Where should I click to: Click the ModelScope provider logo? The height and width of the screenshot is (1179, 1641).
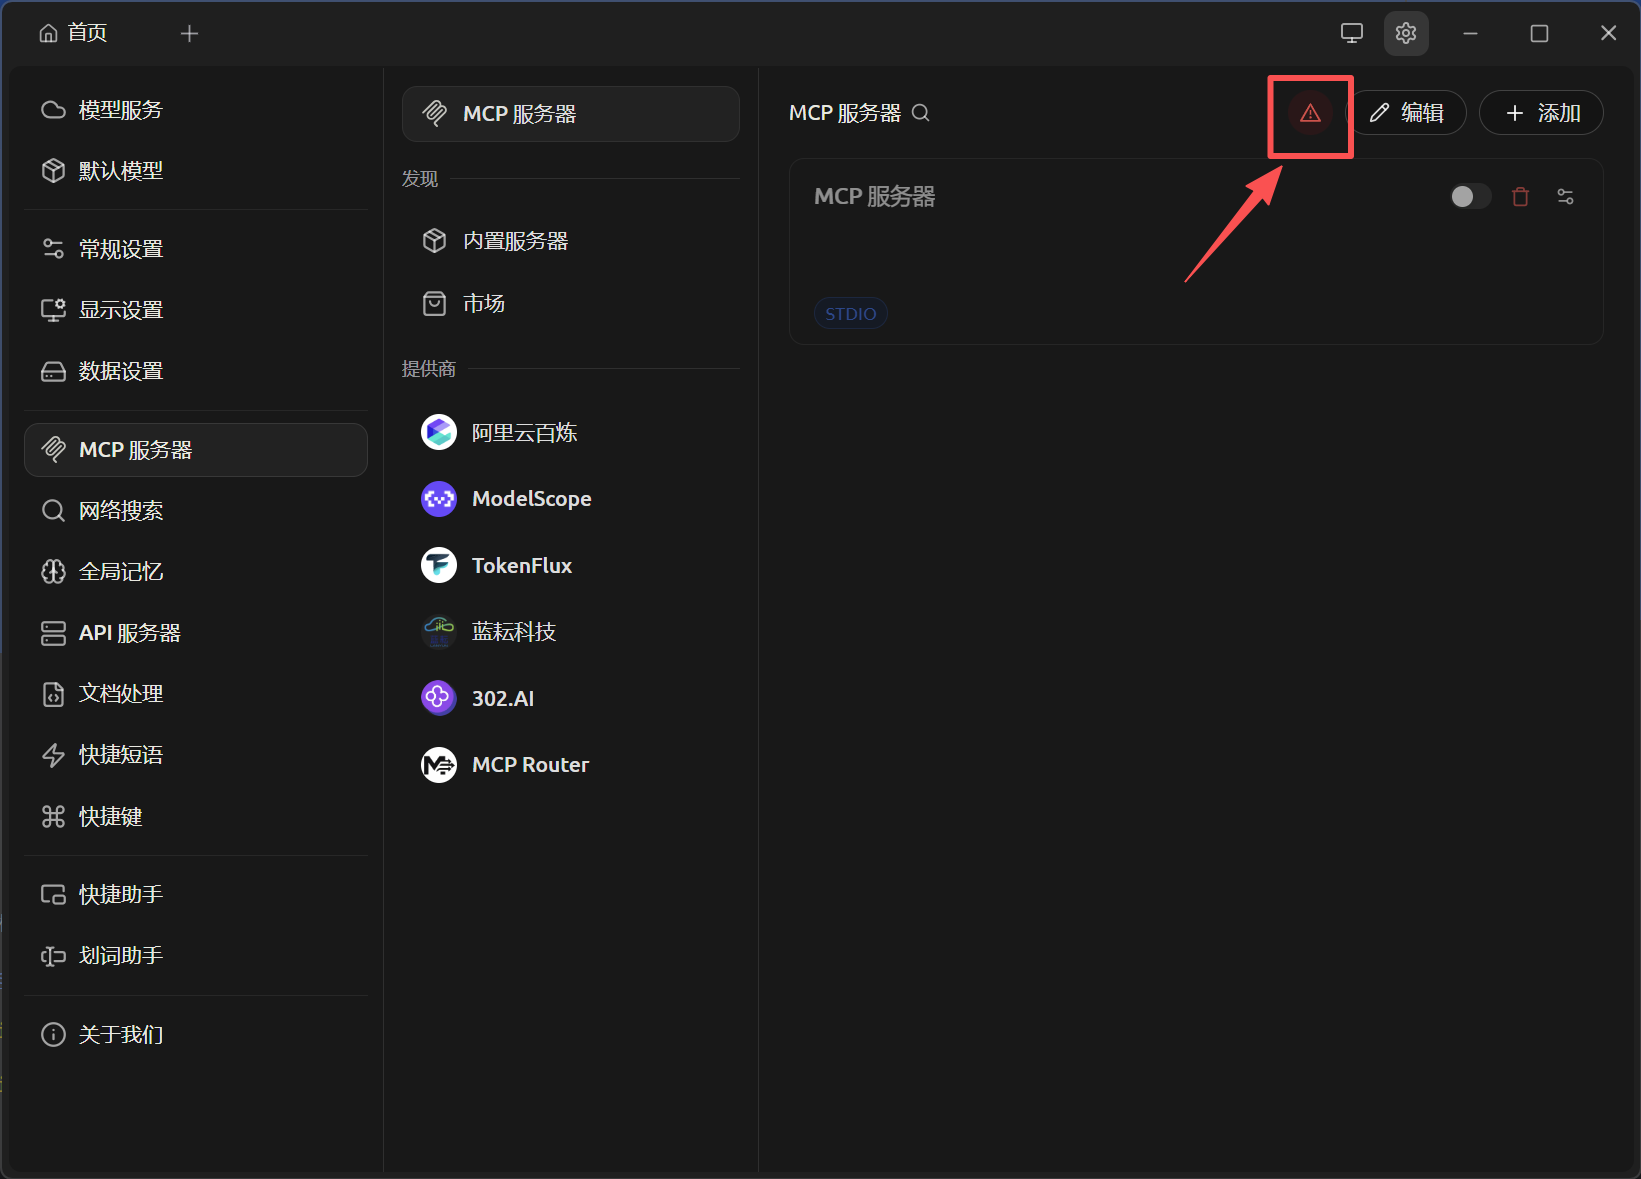pyautogui.click(x=439, y=499)
